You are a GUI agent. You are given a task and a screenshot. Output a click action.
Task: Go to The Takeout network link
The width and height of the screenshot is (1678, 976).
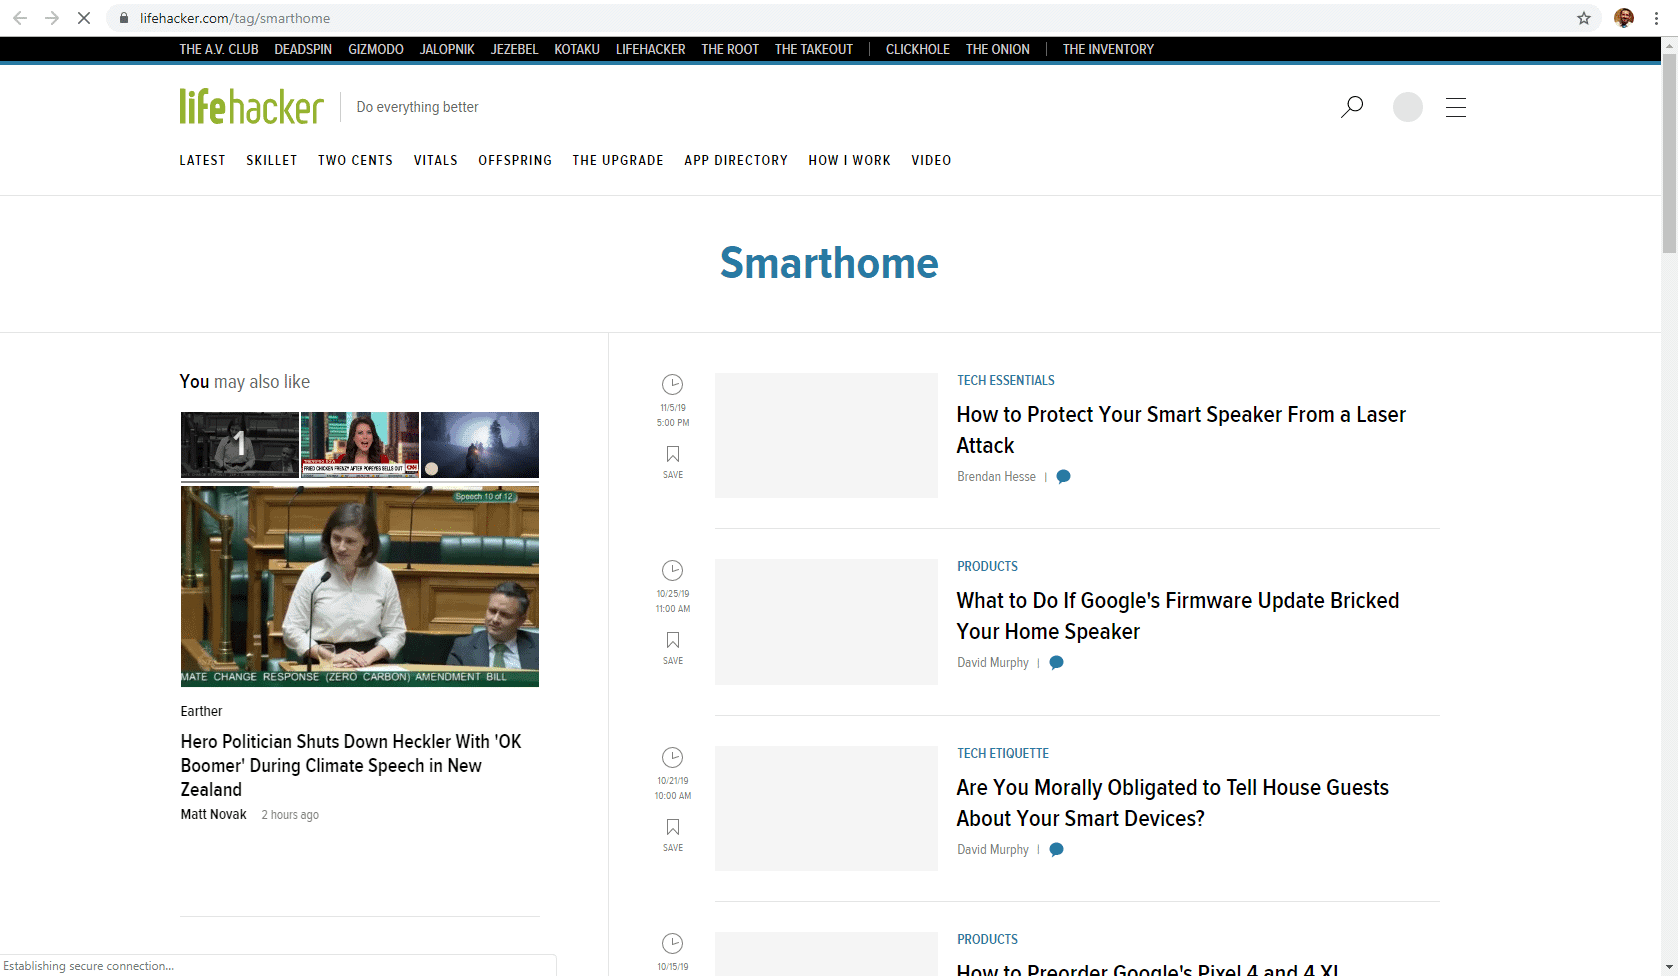click(x=814, y=49)
